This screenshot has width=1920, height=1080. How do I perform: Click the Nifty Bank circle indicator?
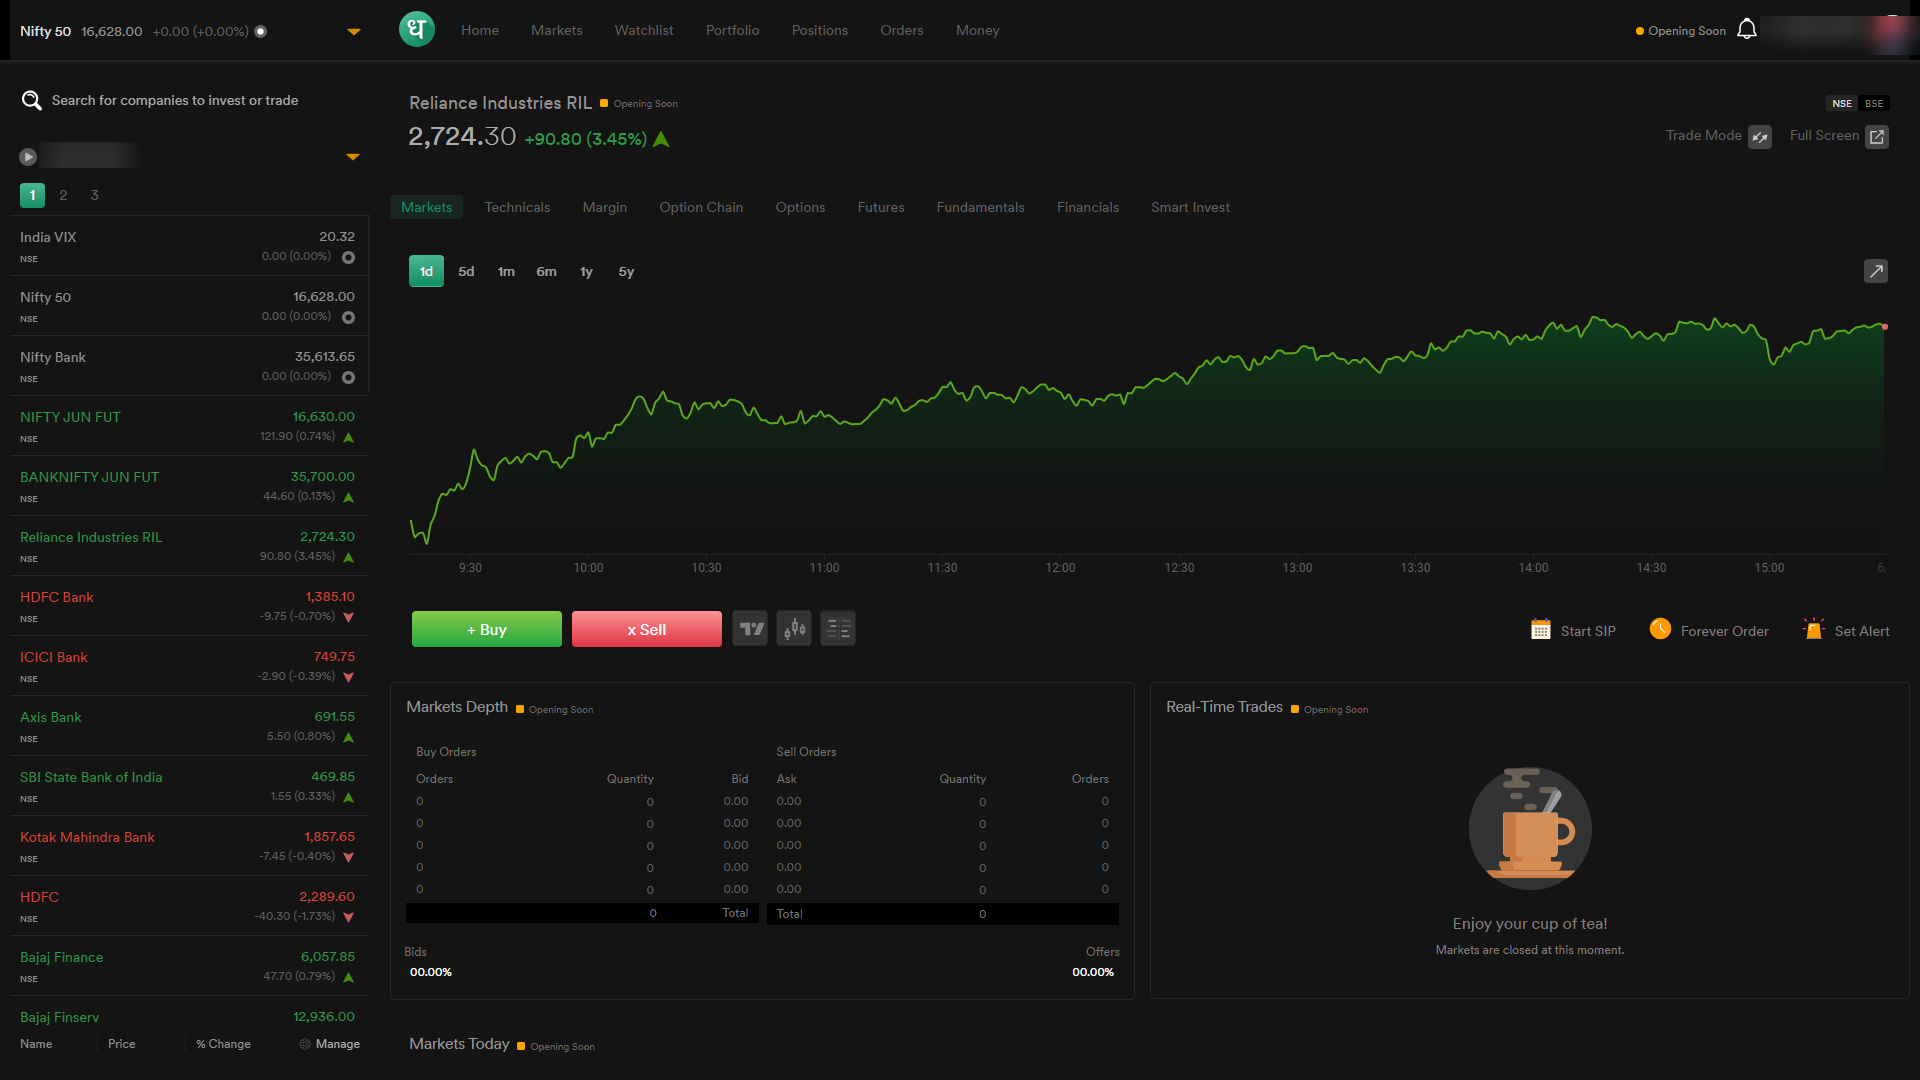(348, 378)
